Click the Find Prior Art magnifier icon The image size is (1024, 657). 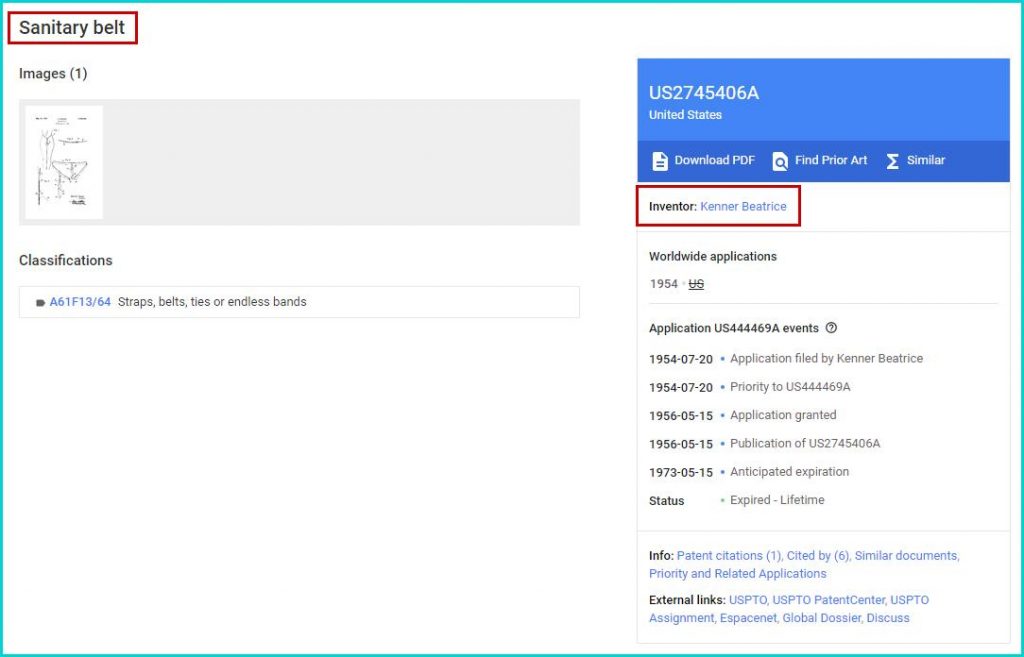(780, 161)
